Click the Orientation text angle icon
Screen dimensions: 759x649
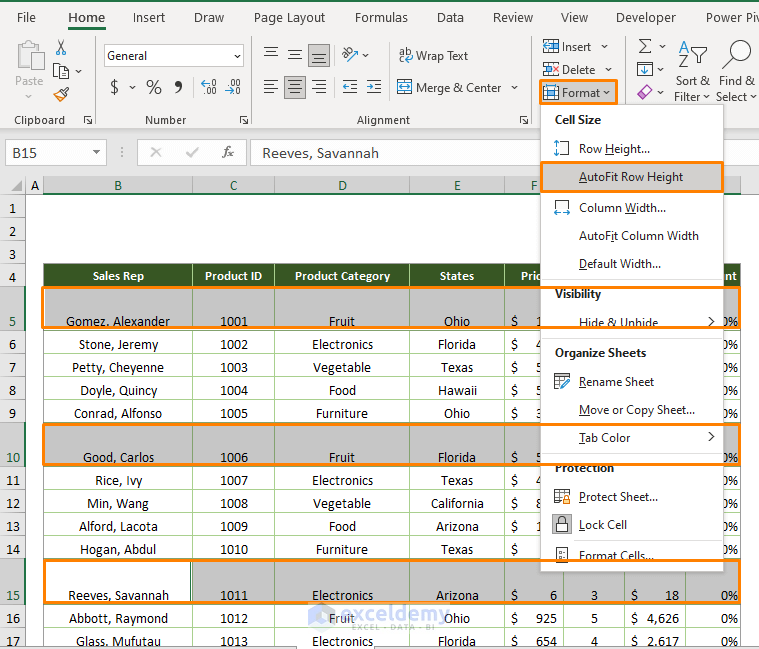[x=349, y=55]
